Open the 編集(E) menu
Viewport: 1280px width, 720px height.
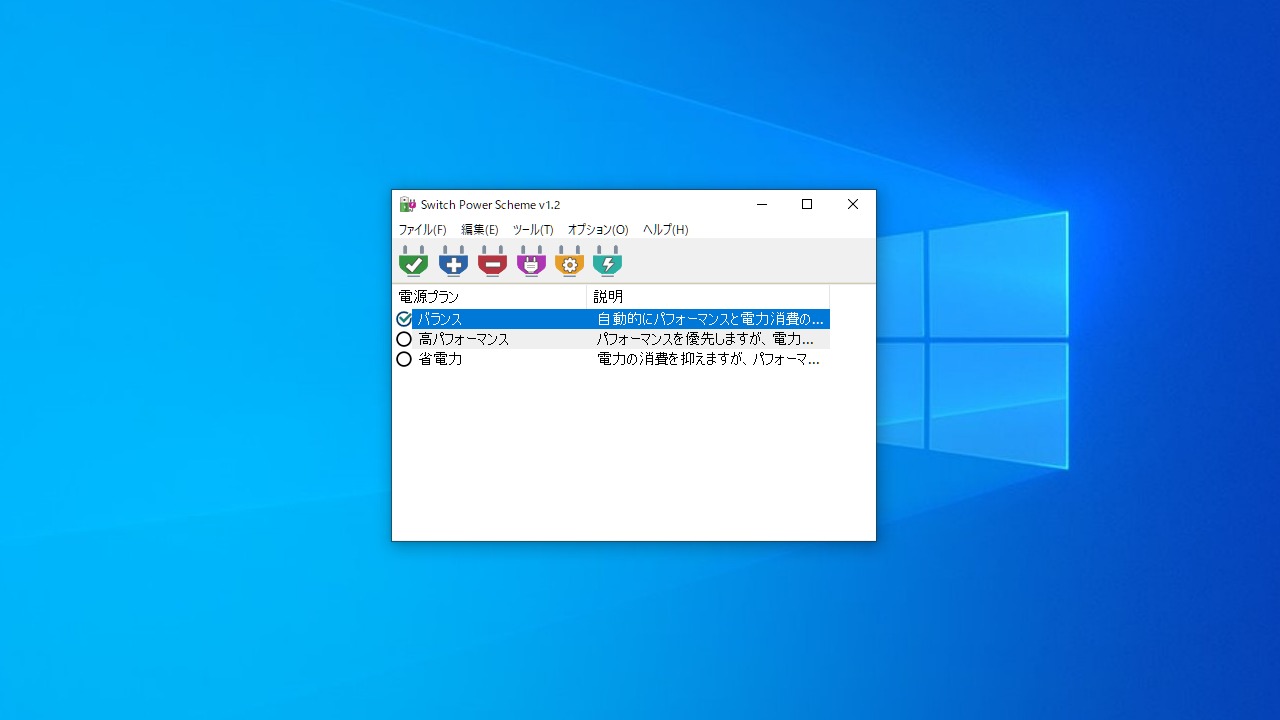480,229
